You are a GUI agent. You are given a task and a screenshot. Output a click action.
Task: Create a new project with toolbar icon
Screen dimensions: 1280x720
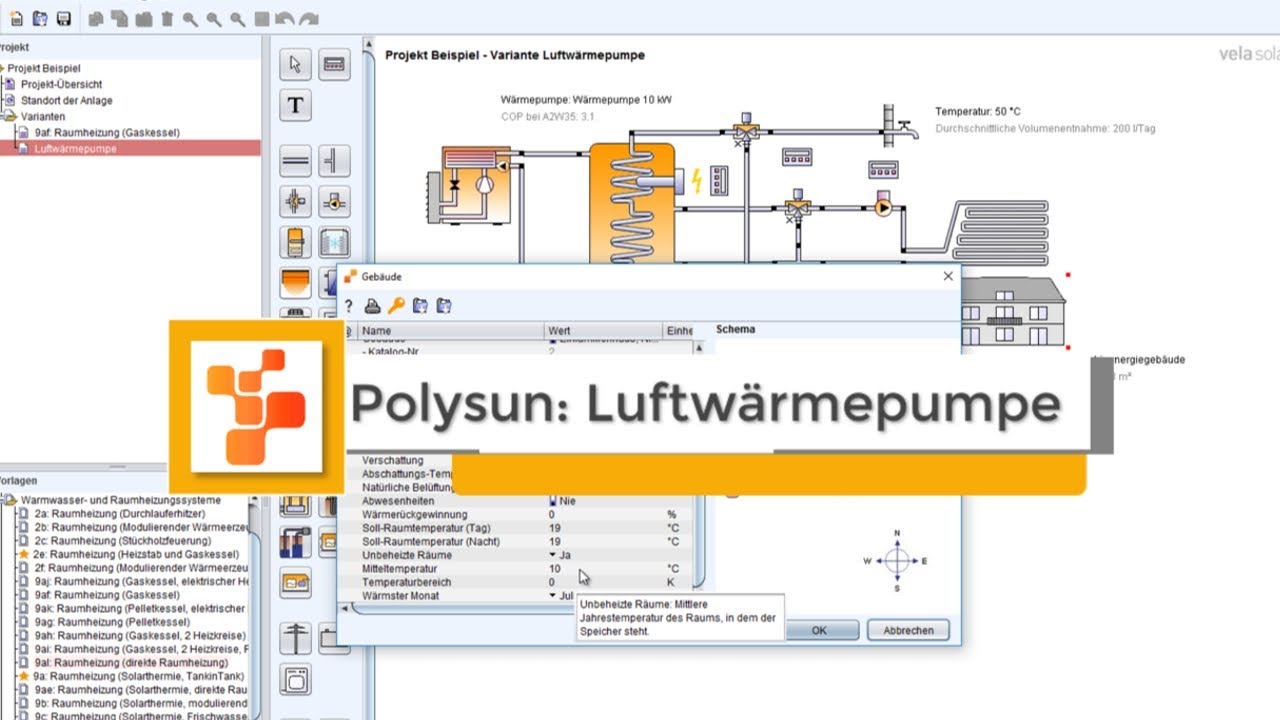16,18
